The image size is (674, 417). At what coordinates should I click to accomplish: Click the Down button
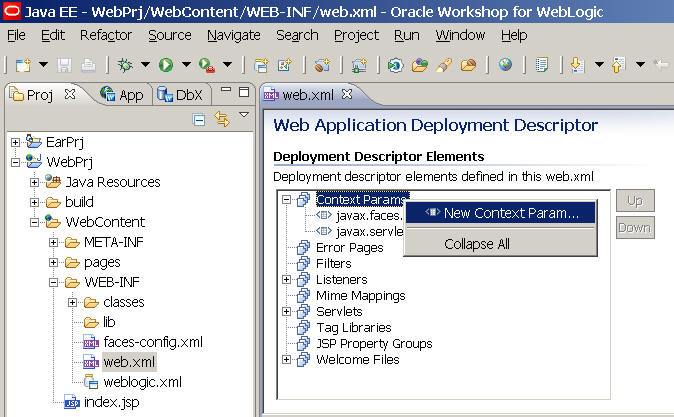[x=635, y=227]
